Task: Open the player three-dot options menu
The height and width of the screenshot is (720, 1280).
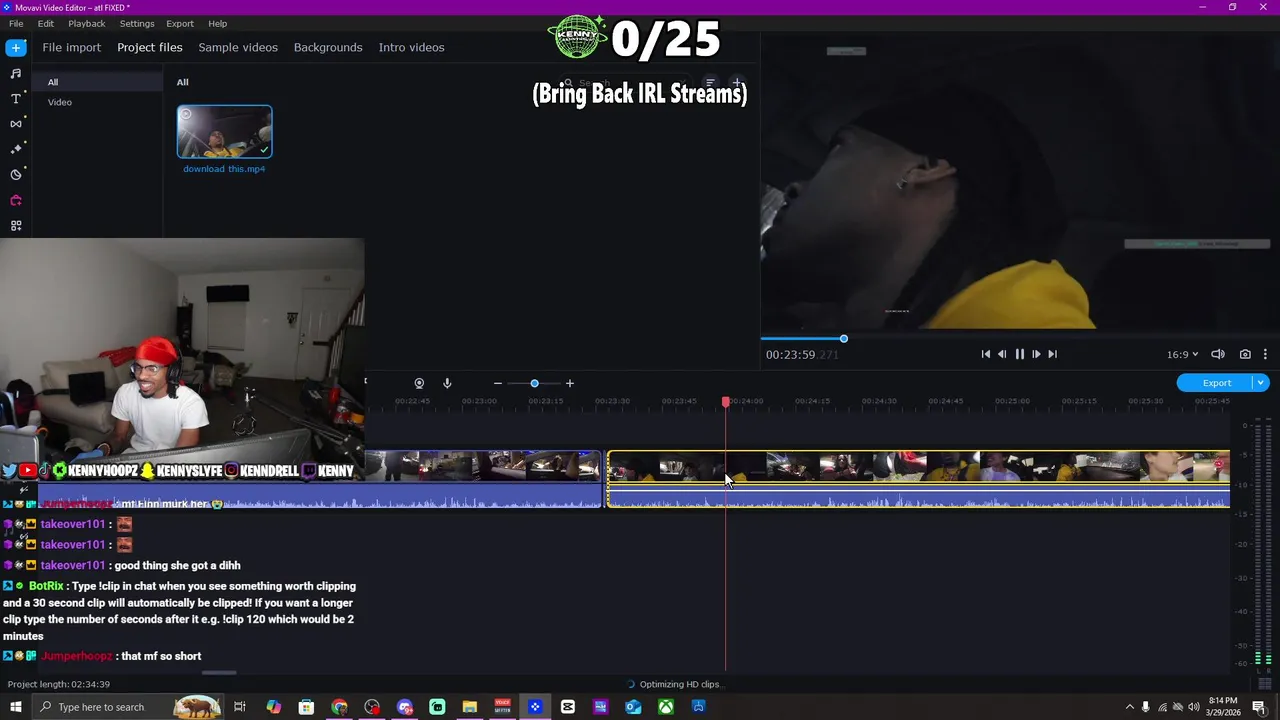Action: point(1265,354)
